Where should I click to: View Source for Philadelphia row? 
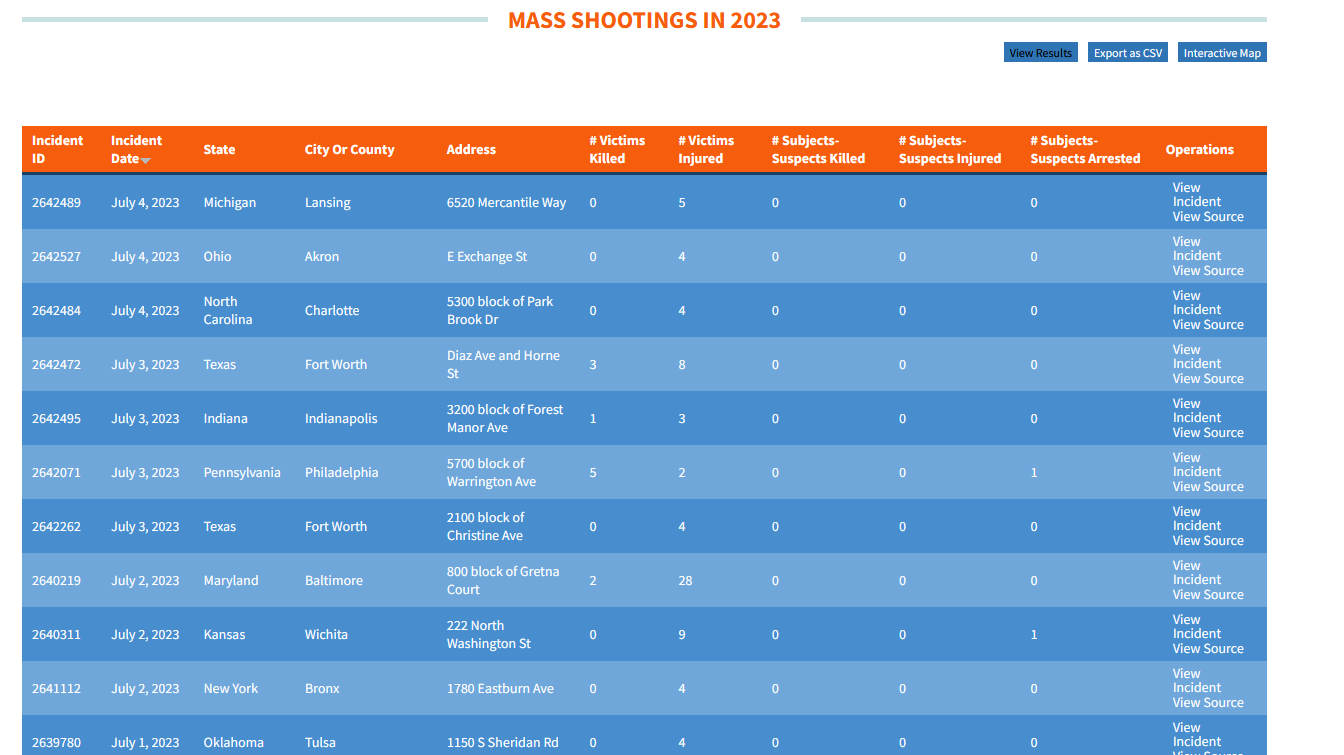(x=1208, y=487)
